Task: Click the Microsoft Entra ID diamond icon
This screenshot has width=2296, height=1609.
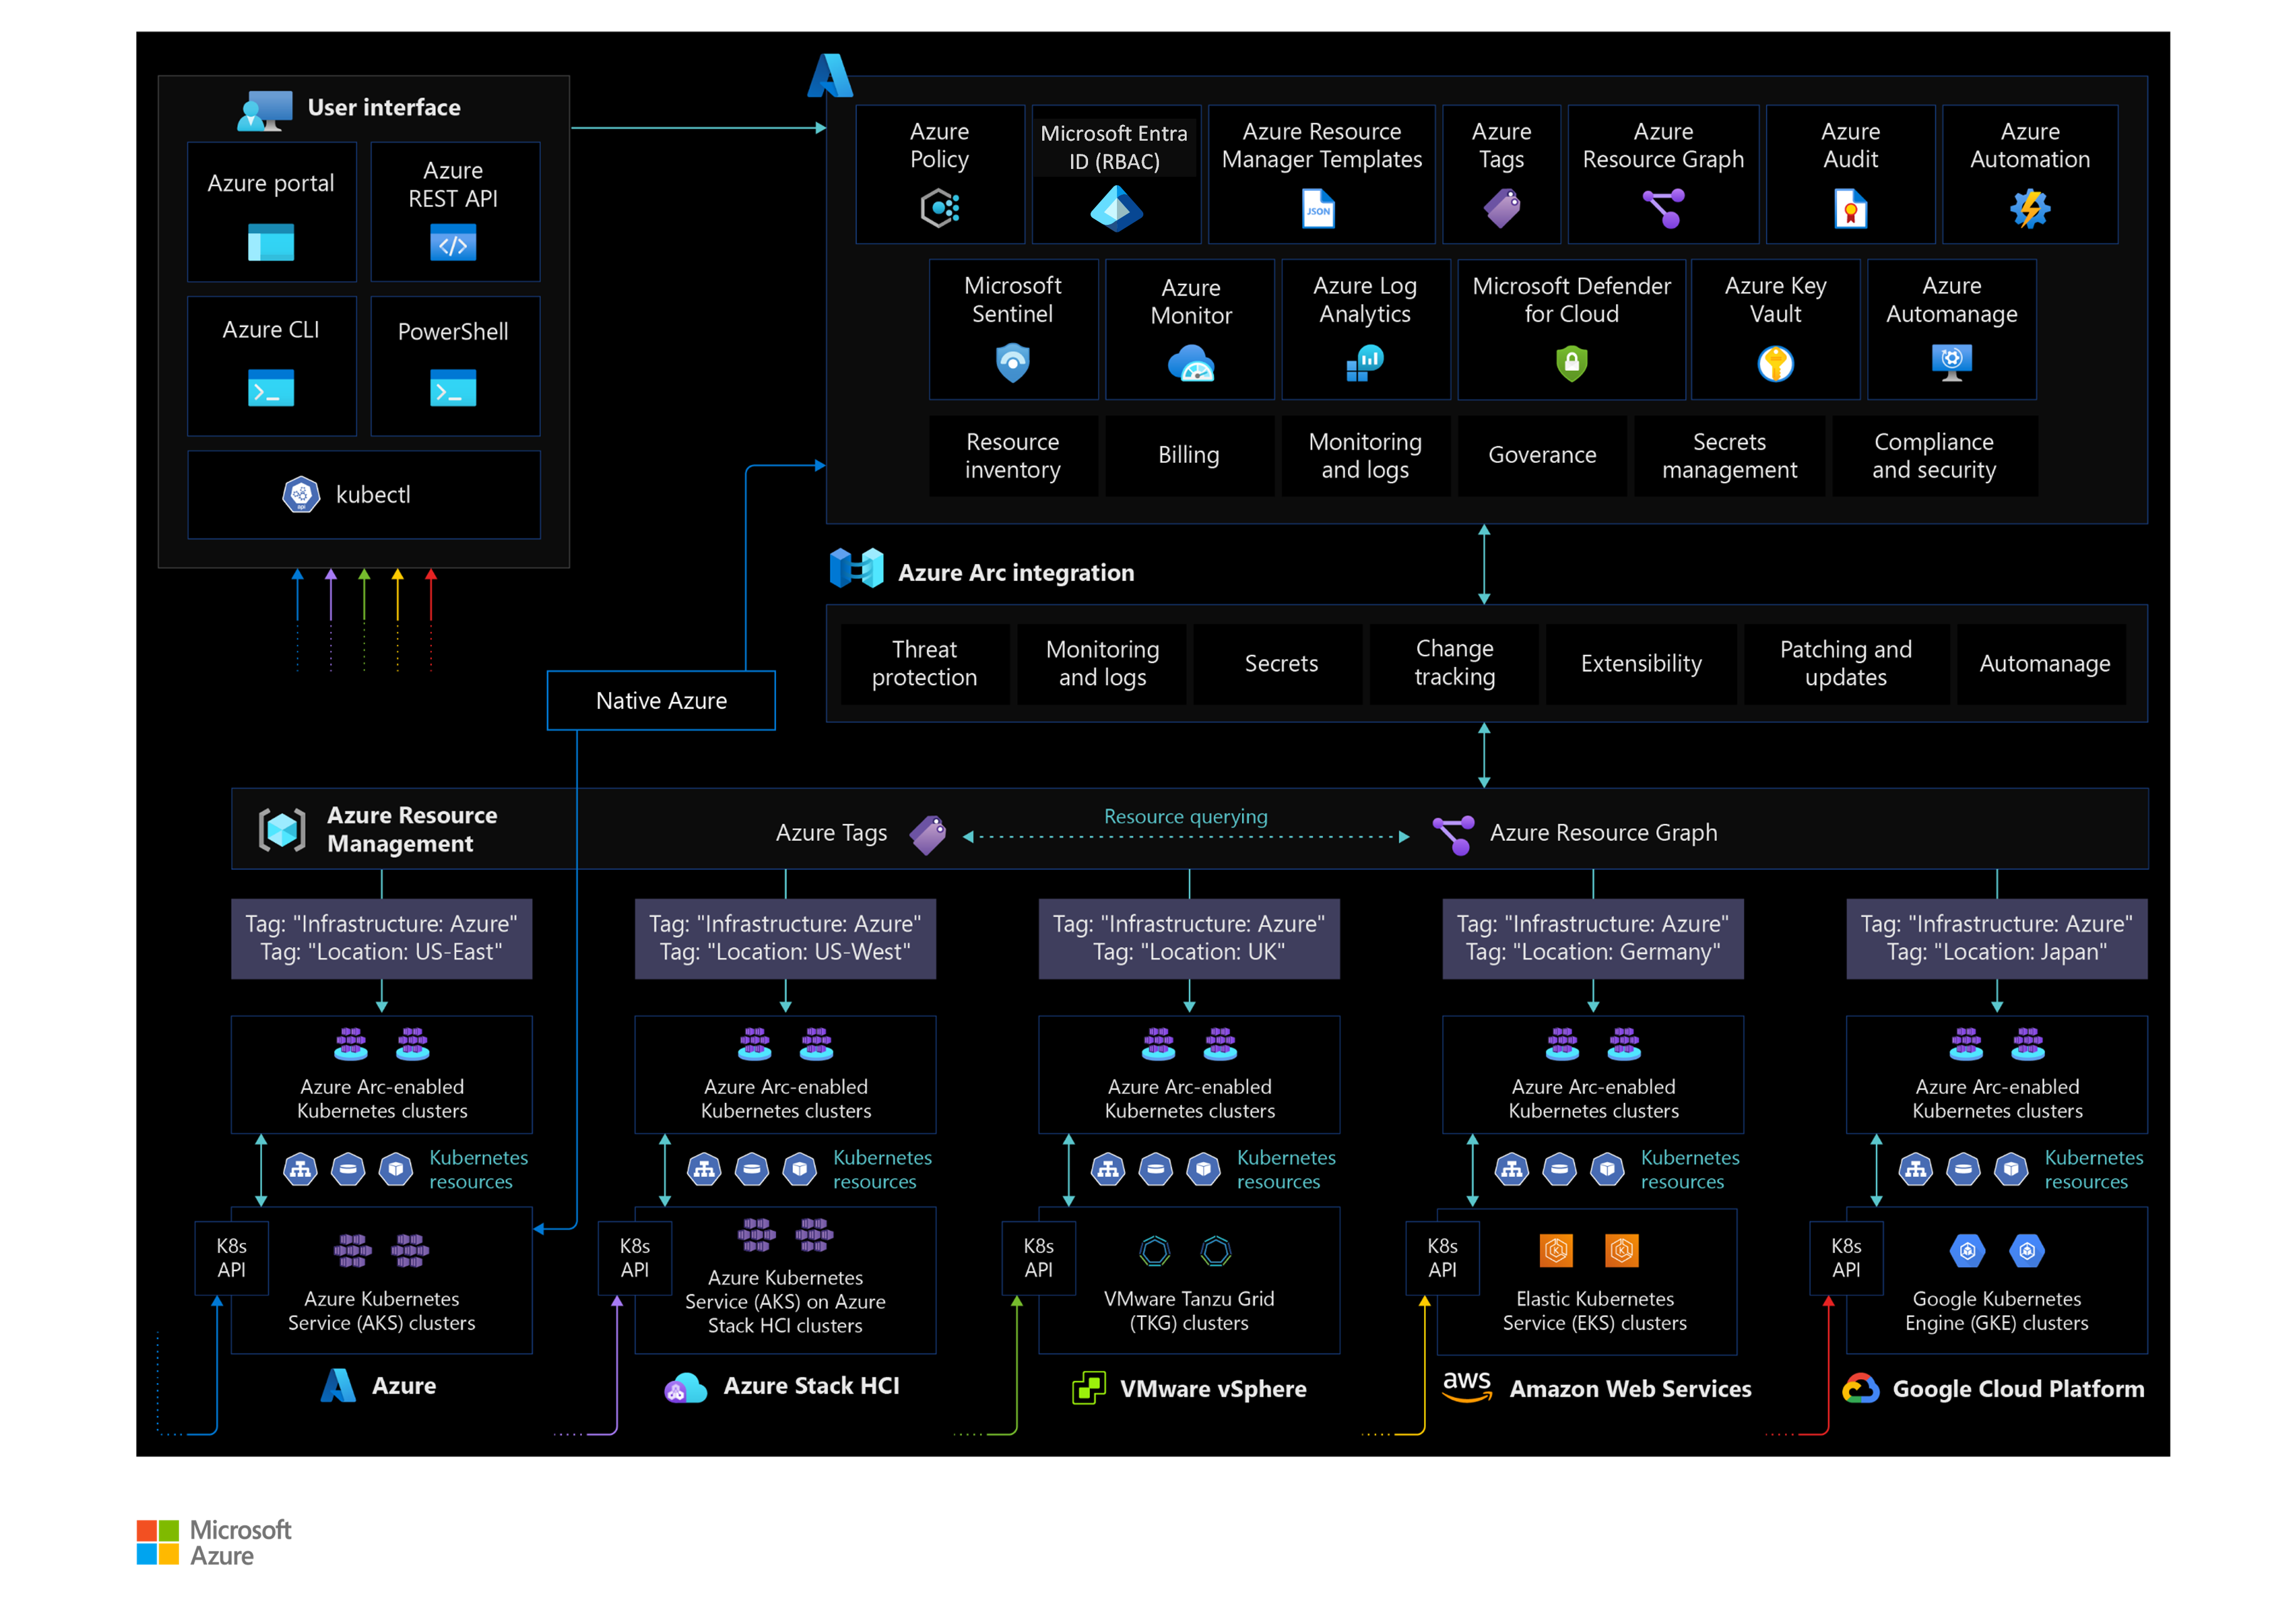Action: (1116, 209)
